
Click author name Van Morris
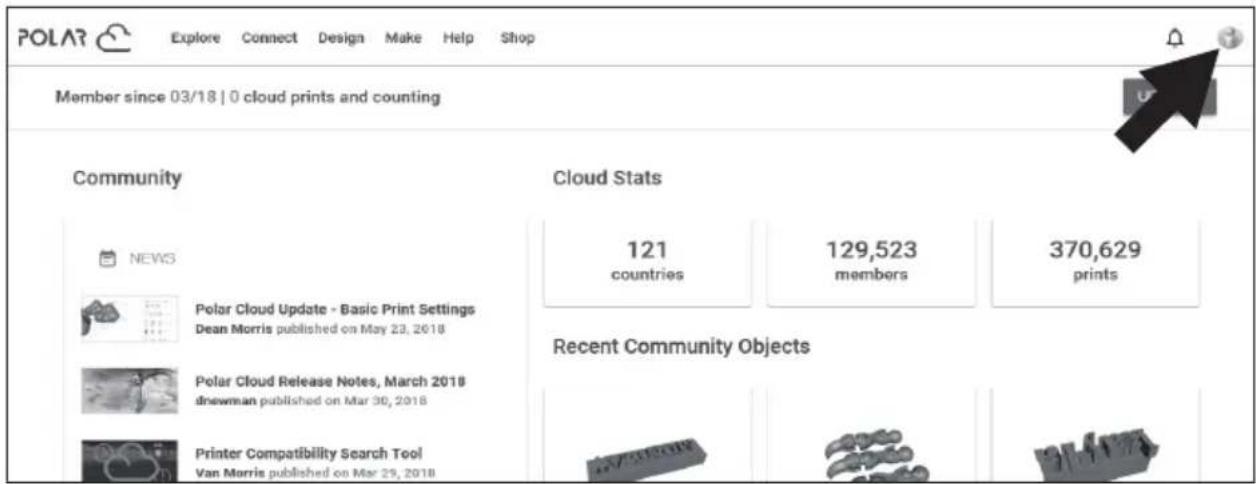231,473
